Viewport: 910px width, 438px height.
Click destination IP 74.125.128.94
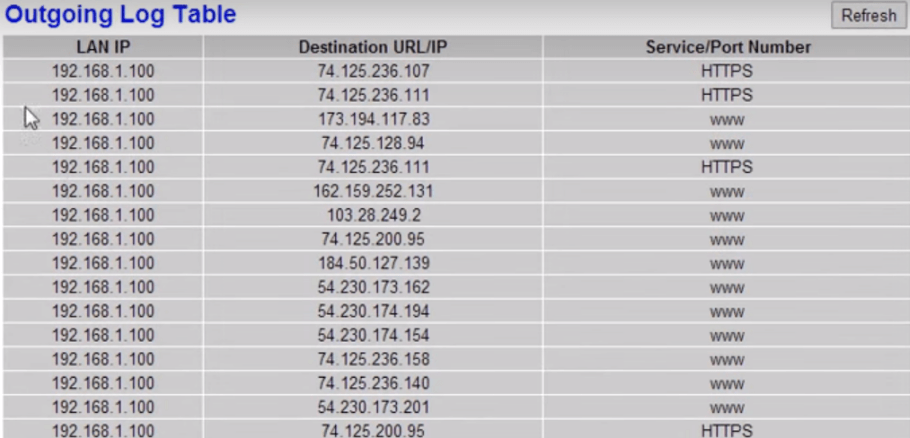(x=373, y=143)
